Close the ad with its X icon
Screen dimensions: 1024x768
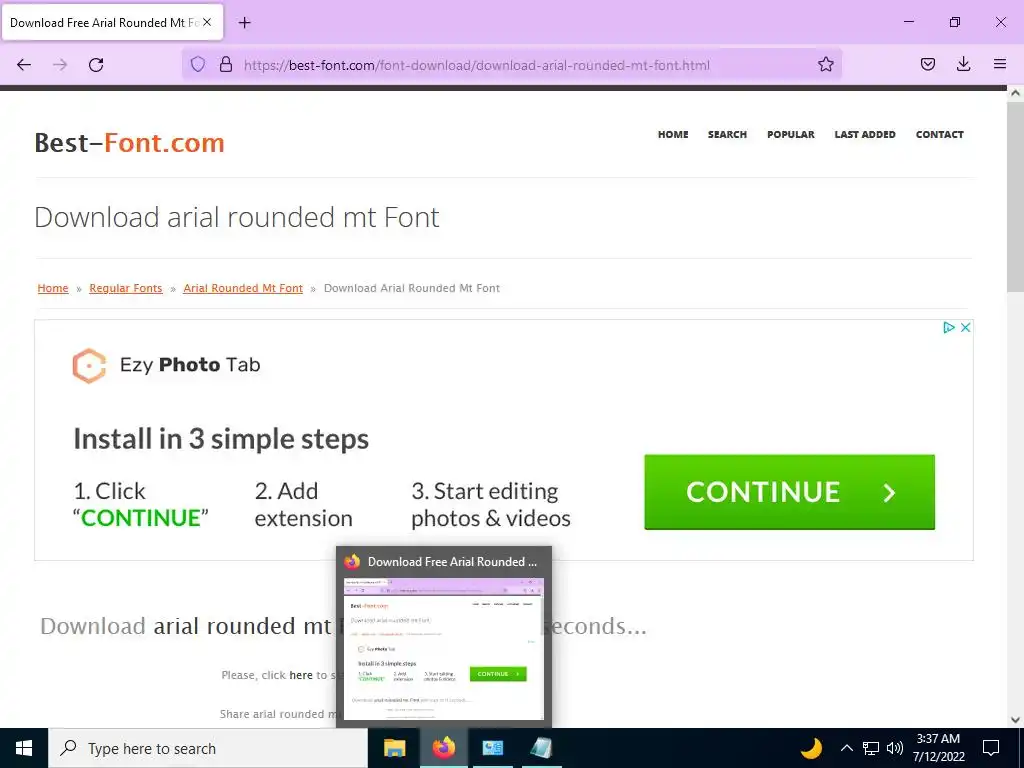coord(965,327)
